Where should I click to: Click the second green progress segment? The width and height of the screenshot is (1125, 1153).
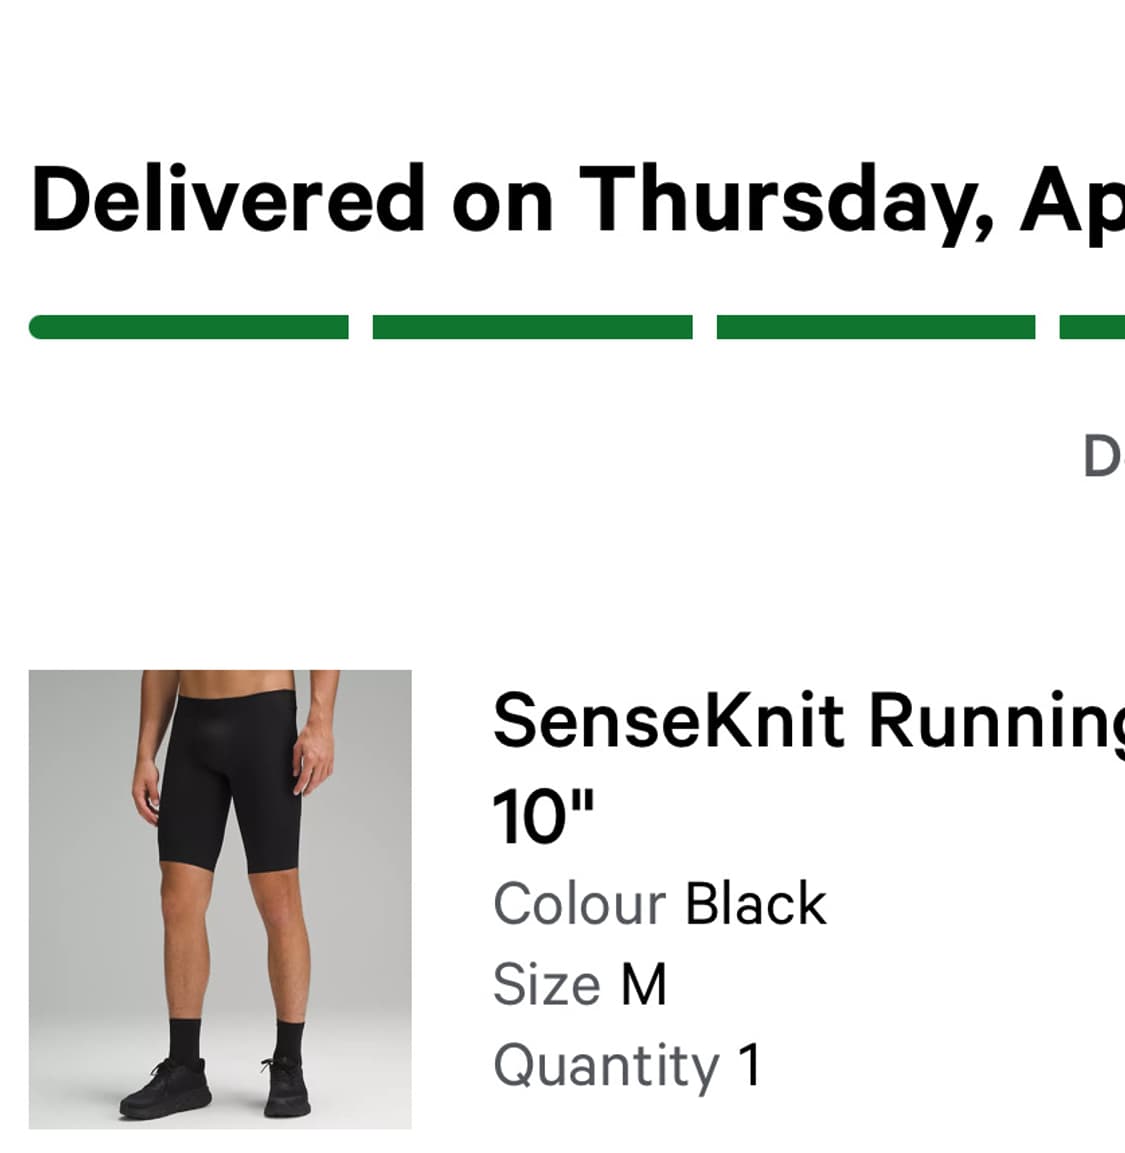click(532, 327)
